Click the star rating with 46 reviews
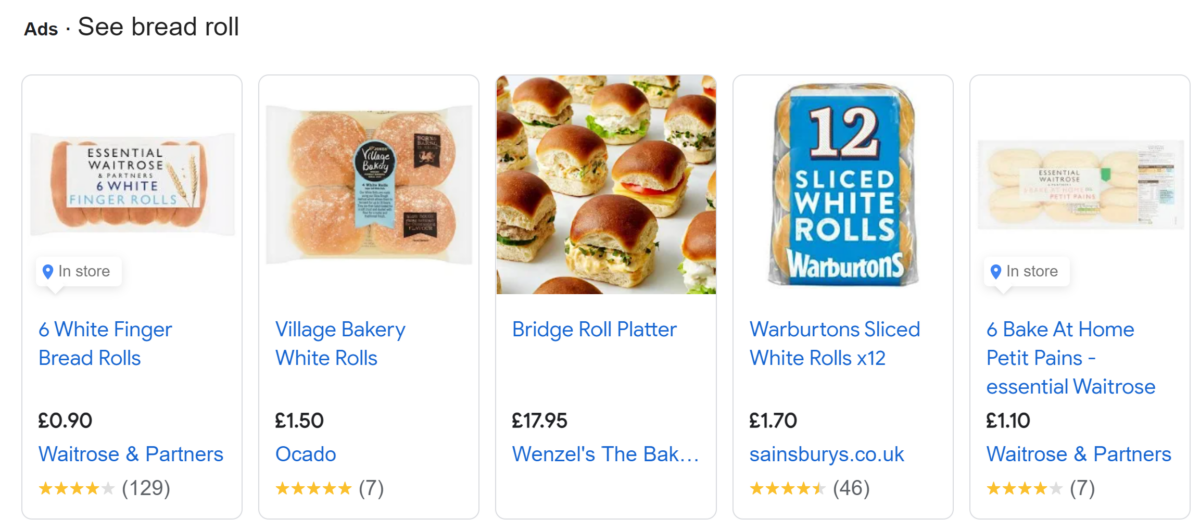Screen dimensions: 1200x531 pyautogui.click(x=809, y=488)
